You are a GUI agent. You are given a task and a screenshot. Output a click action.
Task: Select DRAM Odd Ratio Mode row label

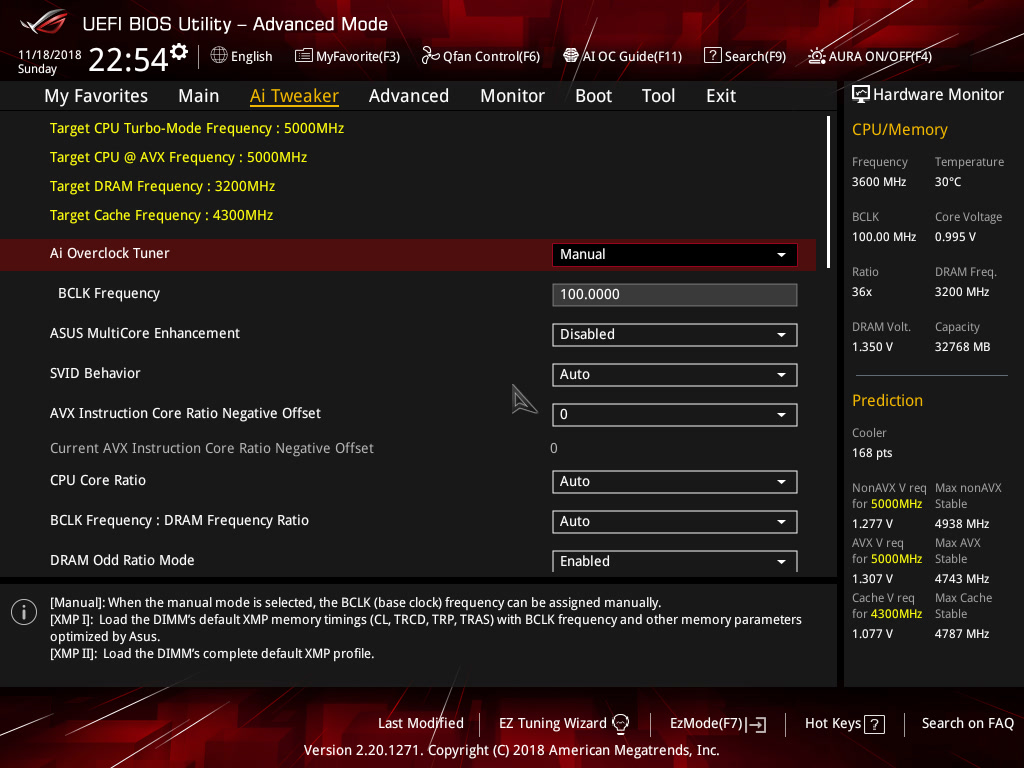coord(122,560)
